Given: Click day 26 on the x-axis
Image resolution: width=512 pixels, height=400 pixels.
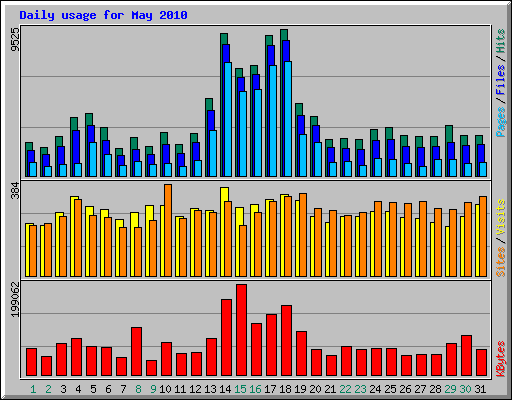Looking at the screenshot, I should point(405,389).
